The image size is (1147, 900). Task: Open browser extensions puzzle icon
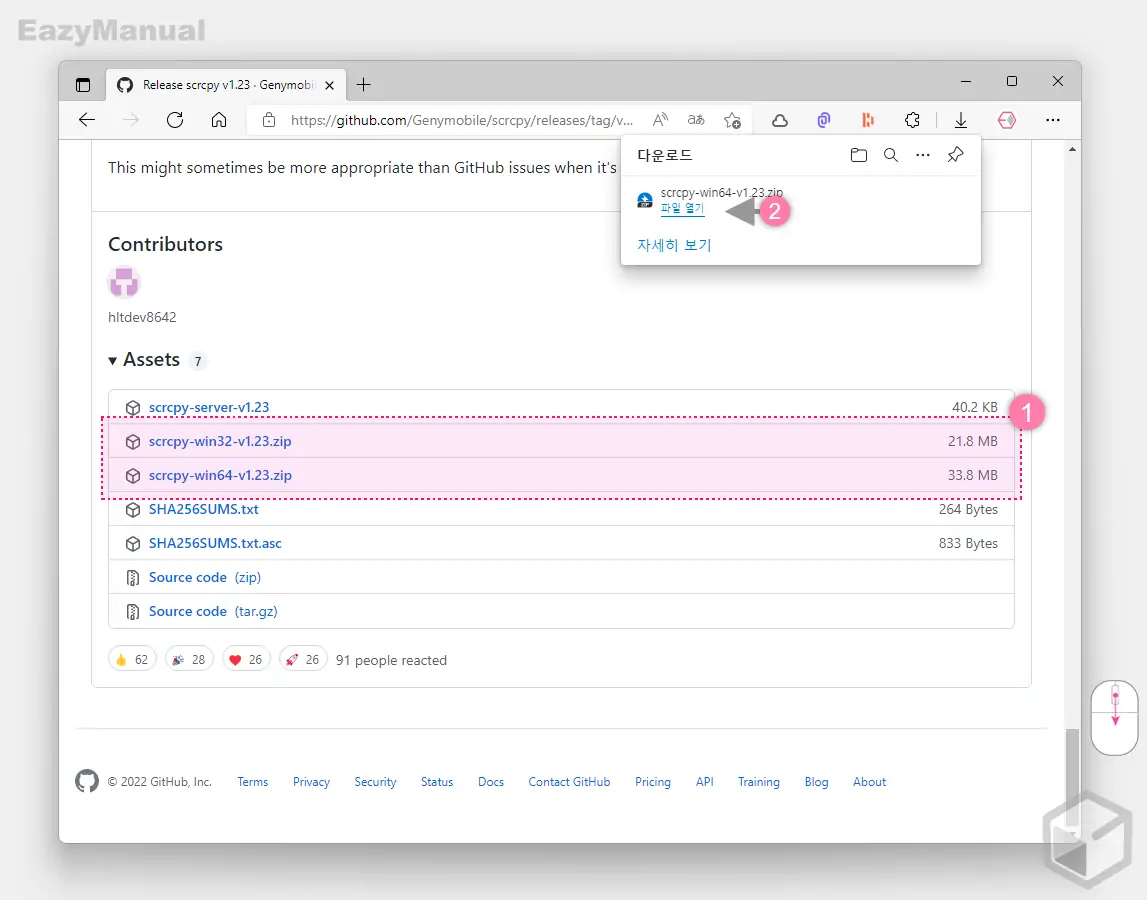pos(912,120)
